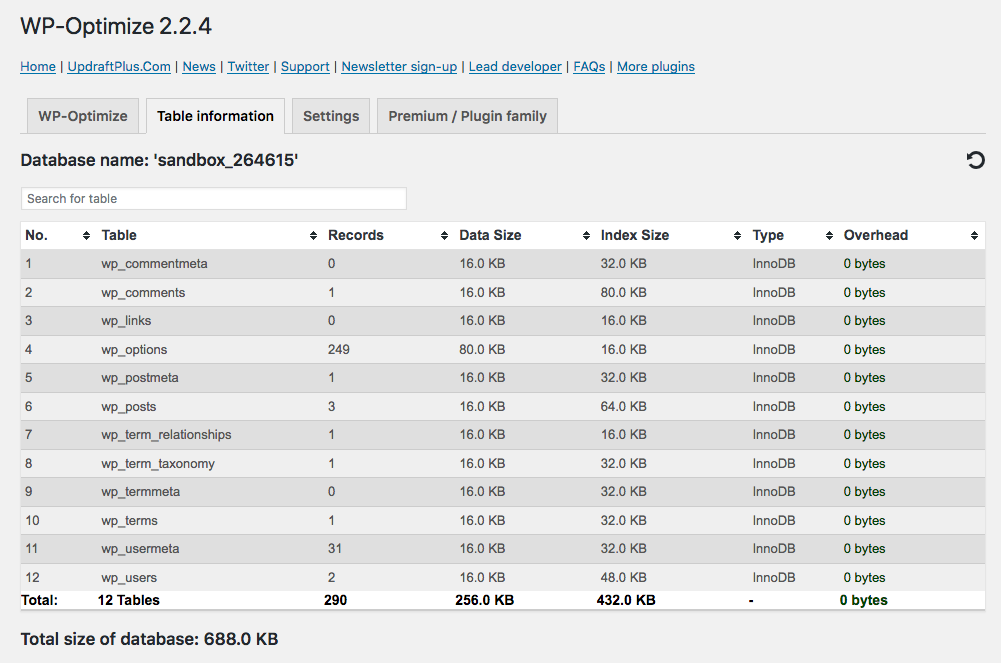The width and height of the screenshot is (1001, 663).
Task: Click the total 432.0 KB index size
Action: coord(626,600)
